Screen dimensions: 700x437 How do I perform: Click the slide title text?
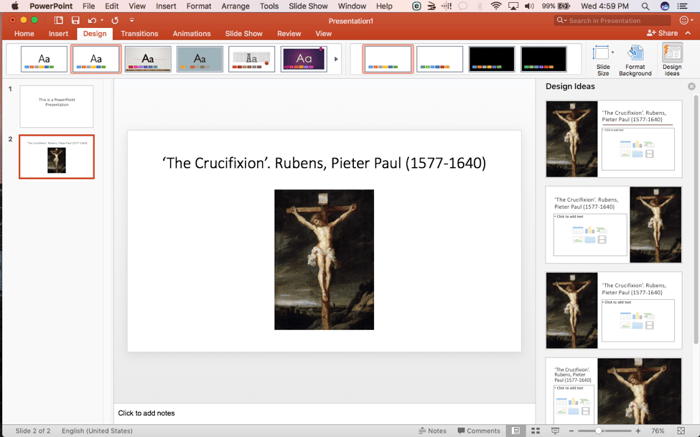pyautogui.click(x=324, y=163)
